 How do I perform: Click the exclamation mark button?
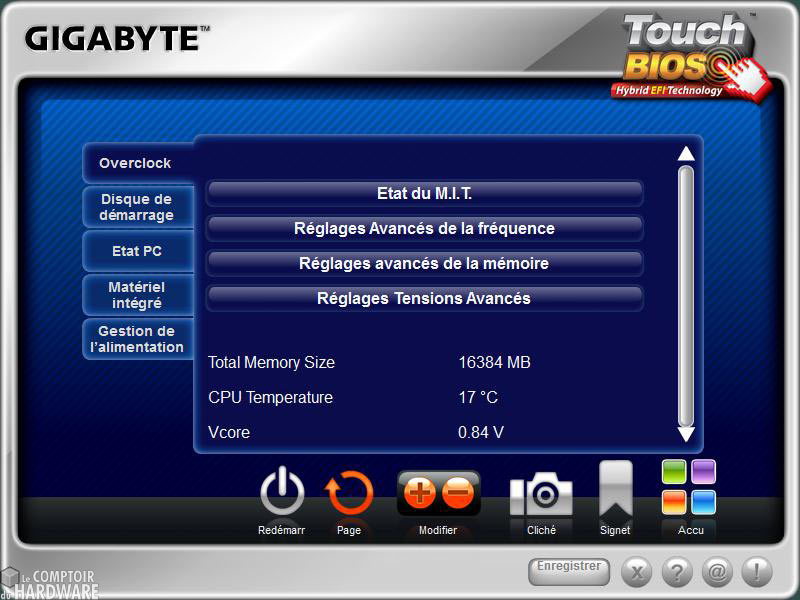756,572
